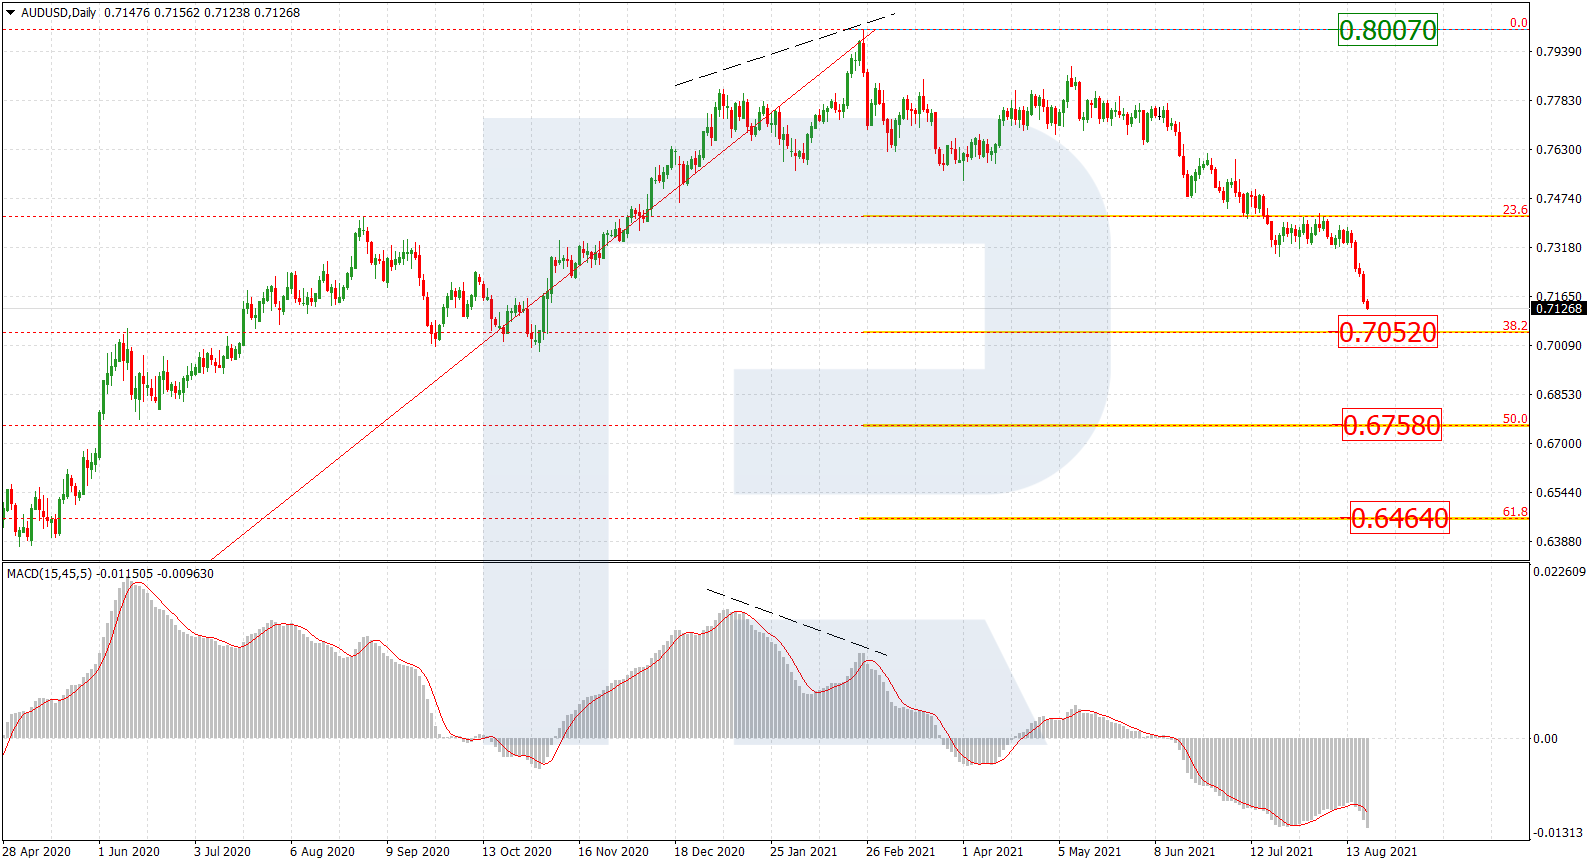Image resolution: width=1593 pixels, height=864 pixels.
Task: Click the 28 Apr 2020 date label
Action: [37, 852]
